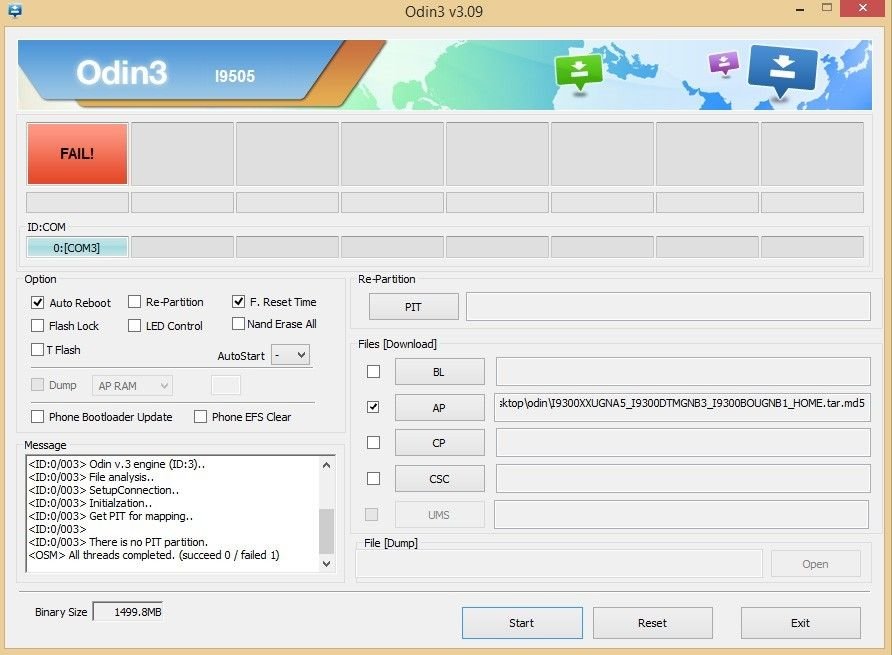Viewport: 892px width, 655px height.
Task: Enable Nand Erase All option
Action: pos(238,324)
